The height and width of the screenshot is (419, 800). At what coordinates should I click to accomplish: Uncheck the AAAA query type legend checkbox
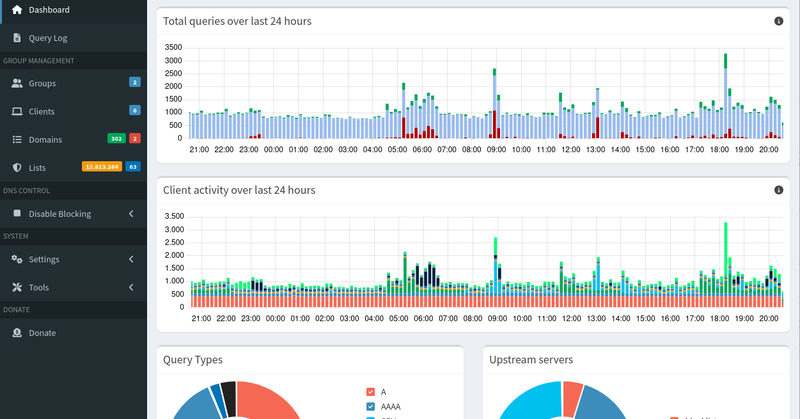(370, 407)
